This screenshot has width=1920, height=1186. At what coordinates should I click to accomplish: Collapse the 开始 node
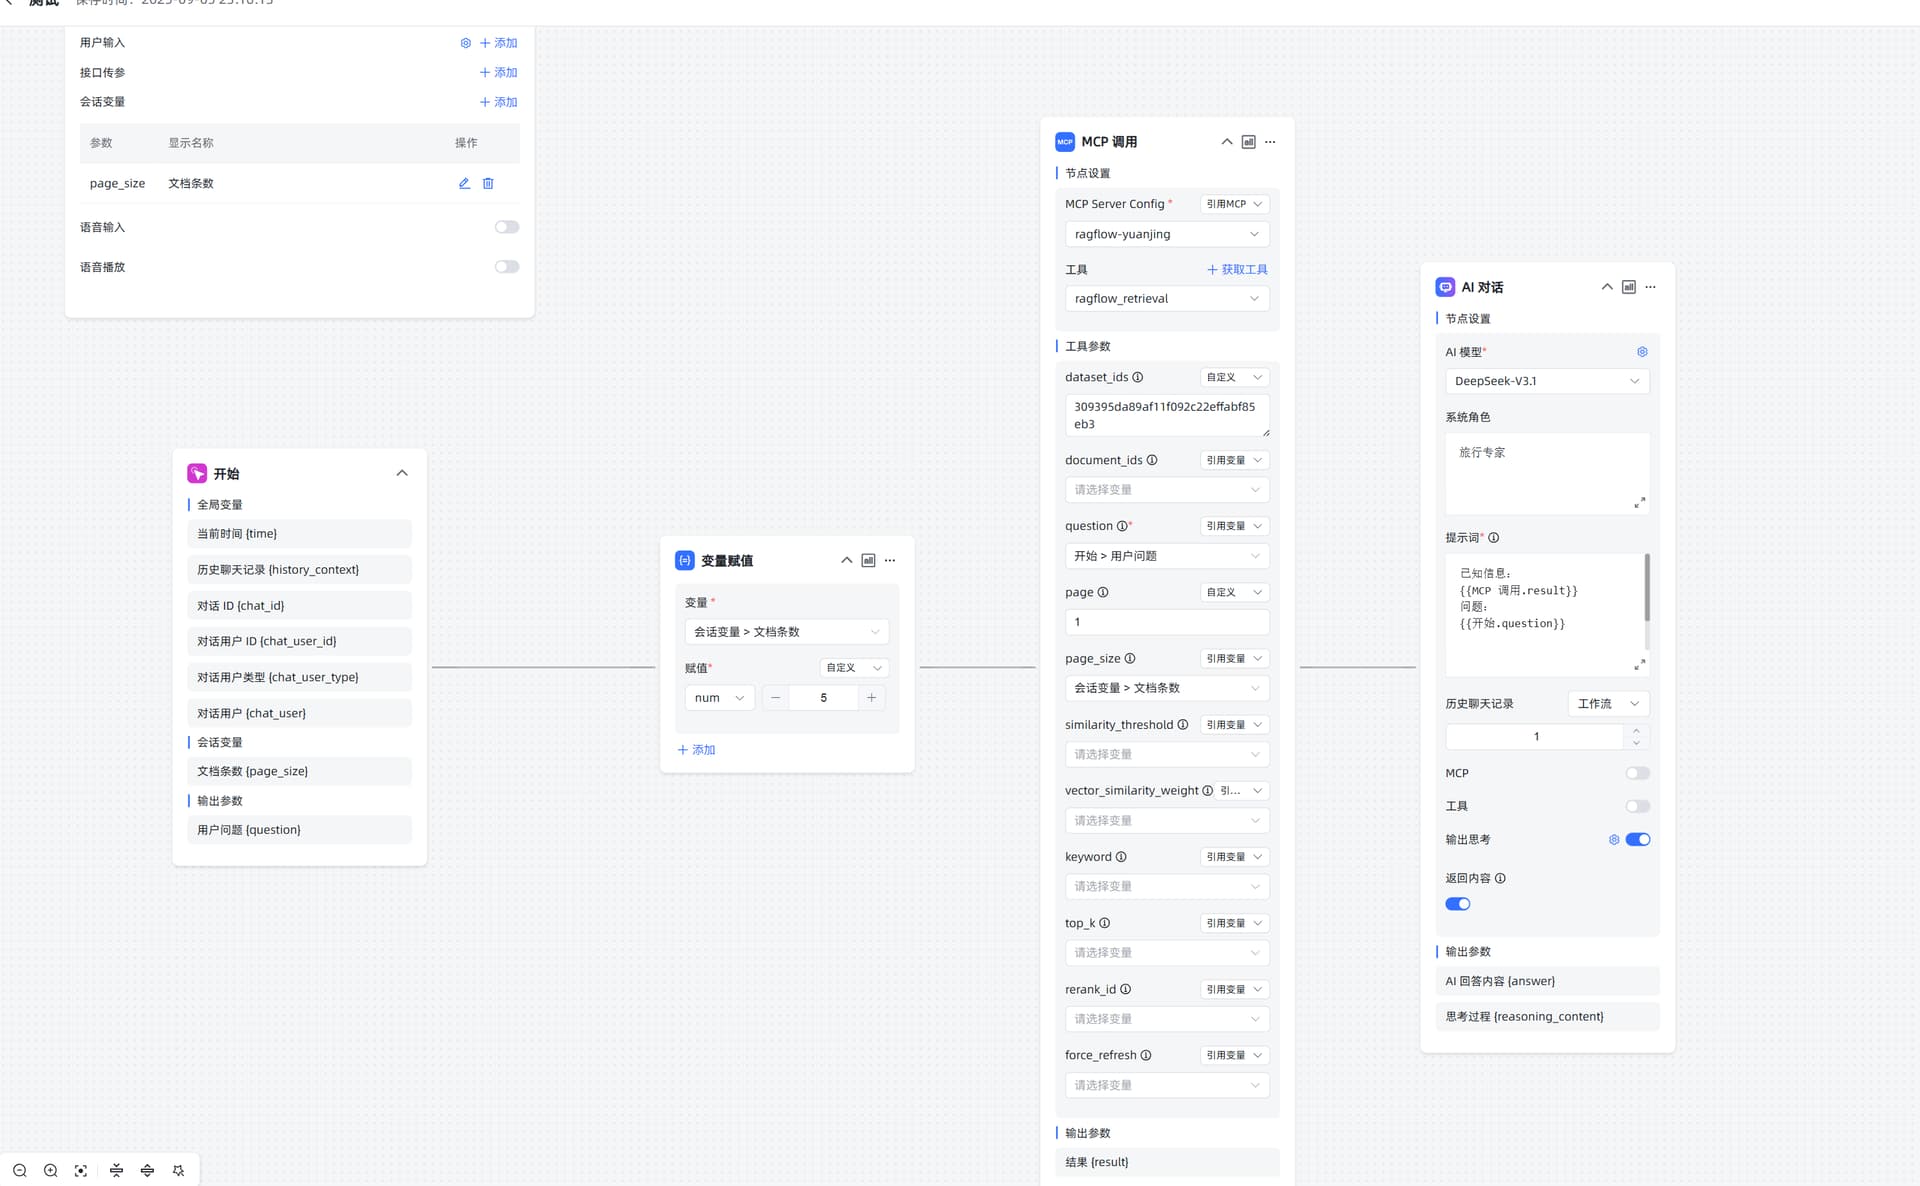402,473
